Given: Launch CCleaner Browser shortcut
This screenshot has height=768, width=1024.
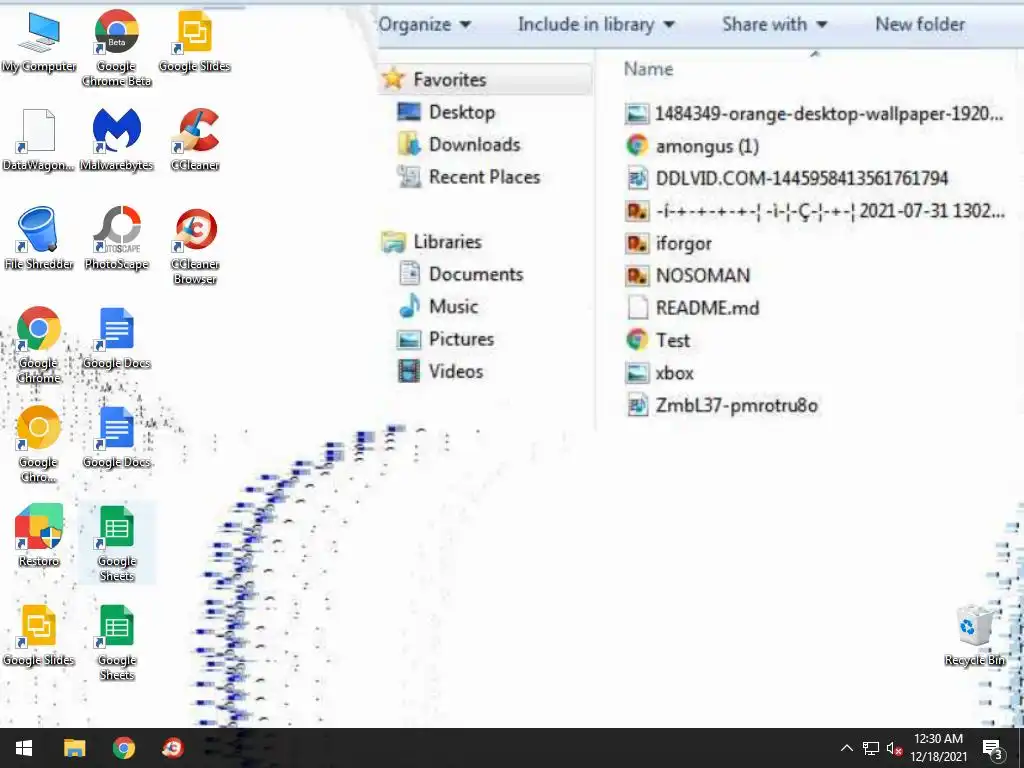Looking at the screenshot, I should pos(195,246).
